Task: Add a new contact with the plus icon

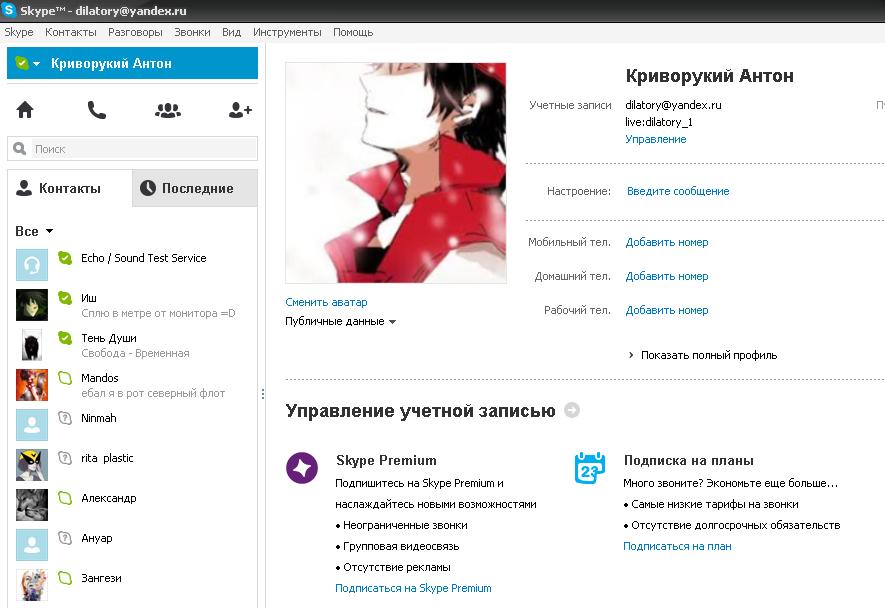Action: pos(240,110)
